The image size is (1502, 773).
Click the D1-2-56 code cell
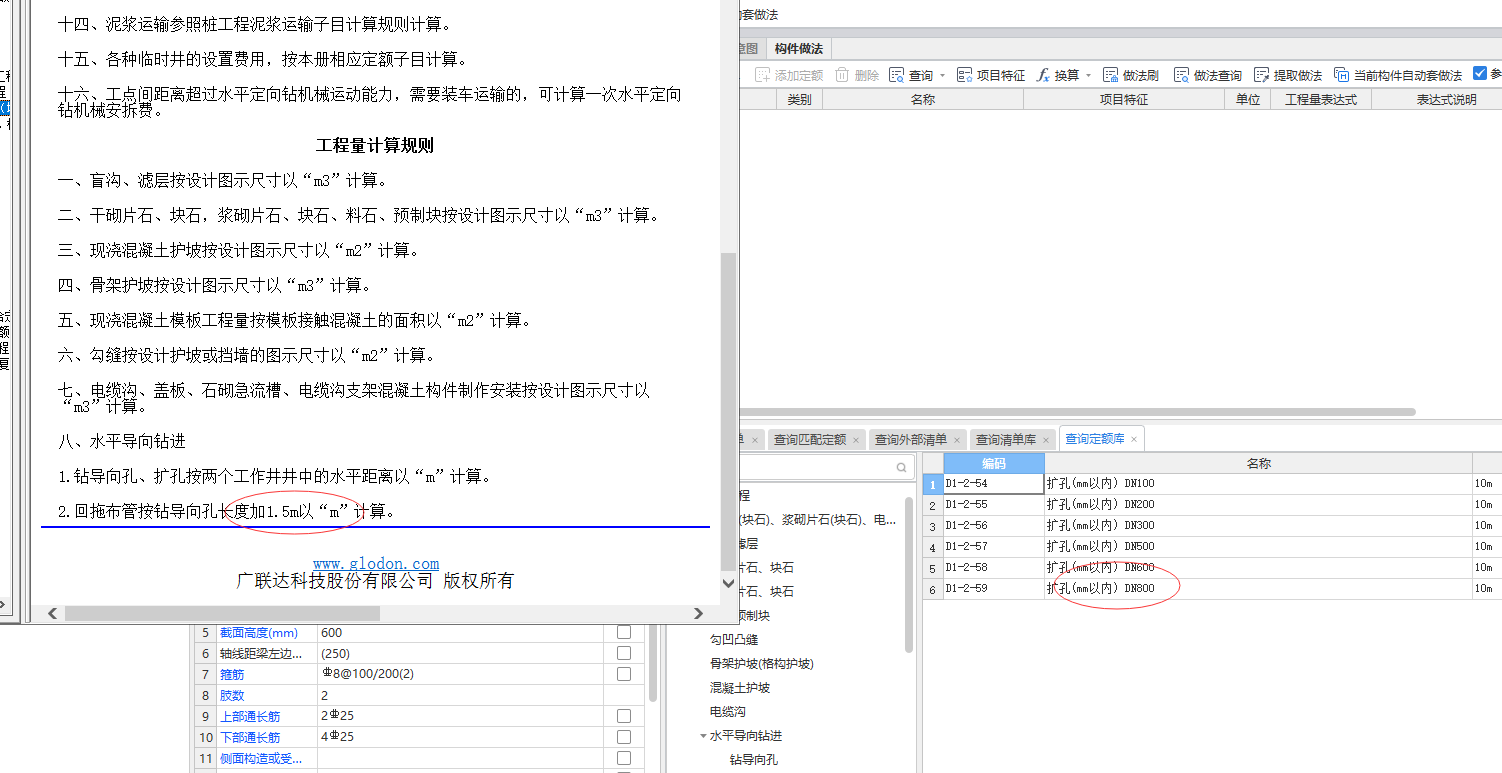pyautogui.click(x=993, y=526)
